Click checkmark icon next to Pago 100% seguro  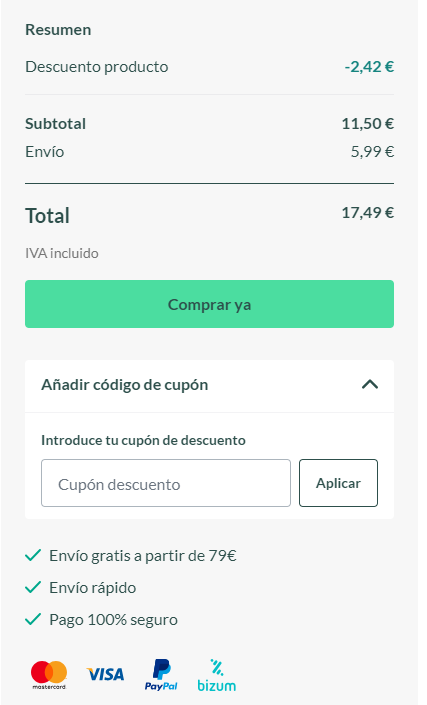[x=33, y=619]
